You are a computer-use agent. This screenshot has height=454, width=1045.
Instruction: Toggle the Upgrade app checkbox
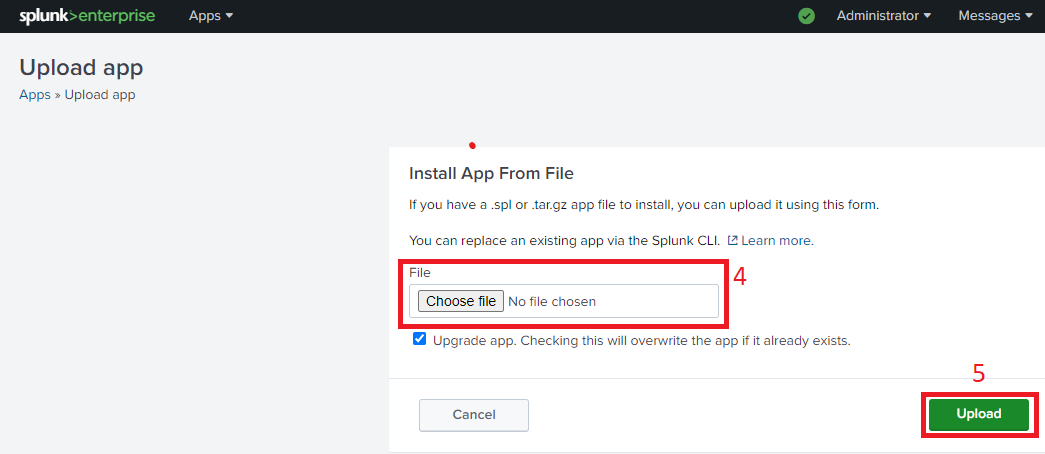click(420, 339)
